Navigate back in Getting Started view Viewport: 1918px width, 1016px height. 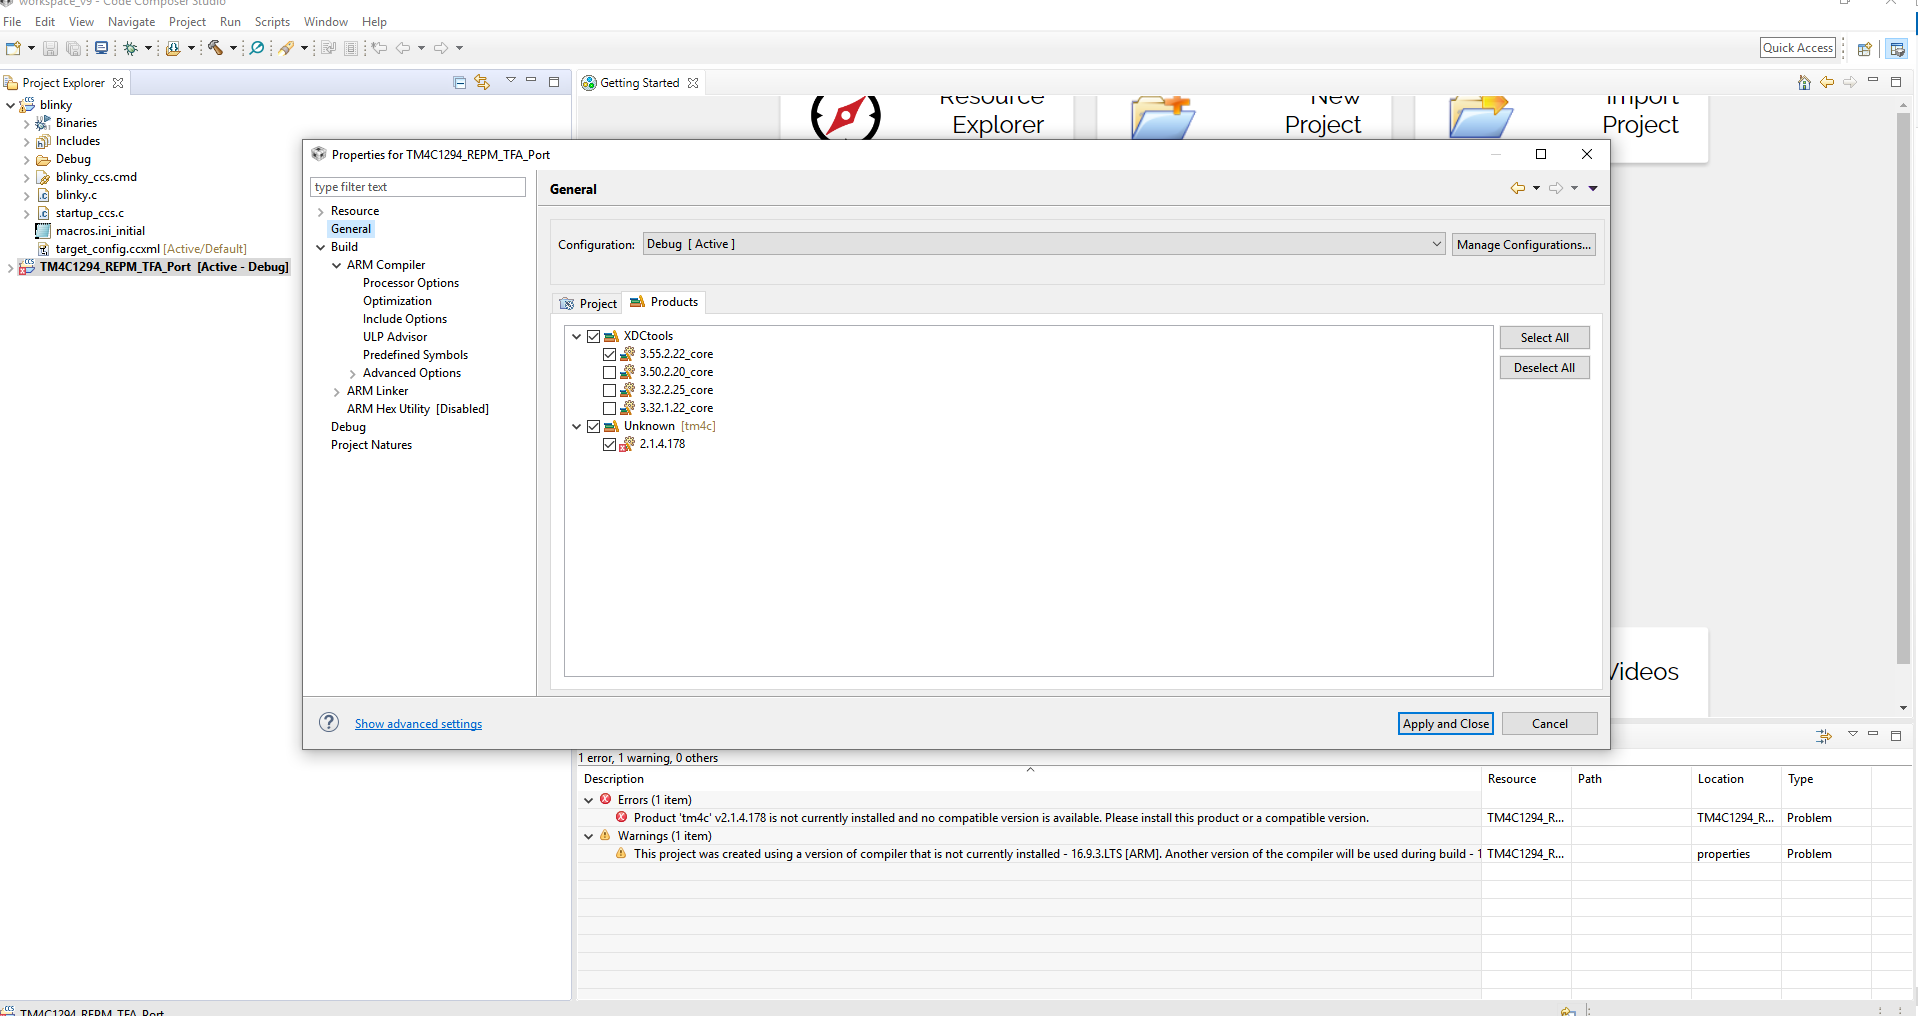1827,82
